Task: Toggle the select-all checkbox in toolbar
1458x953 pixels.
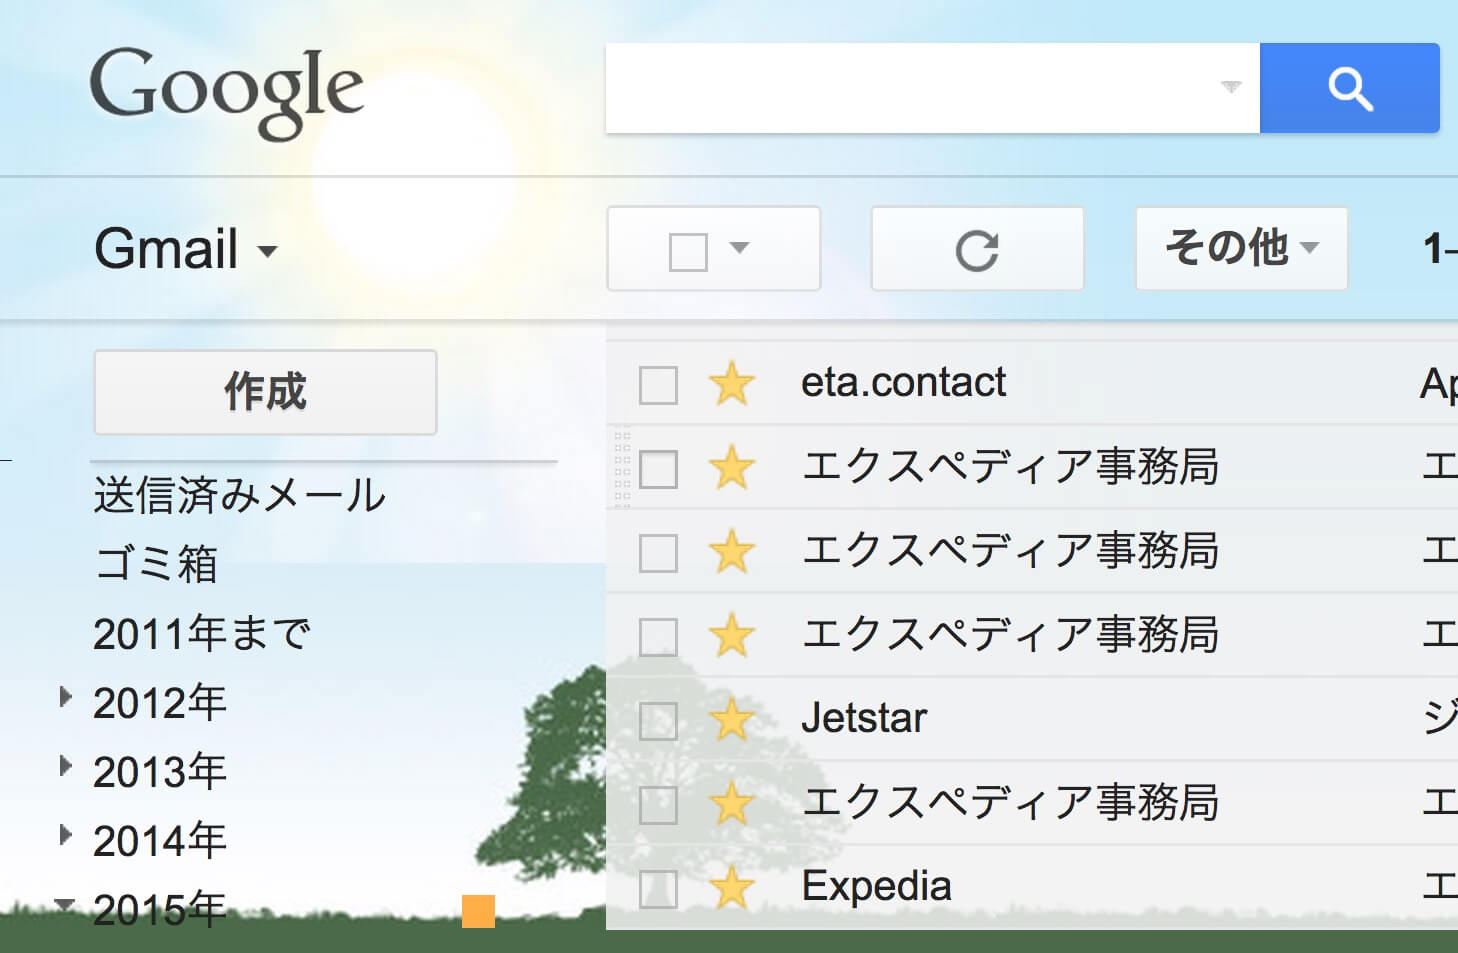Action: [x=688, y=251]
